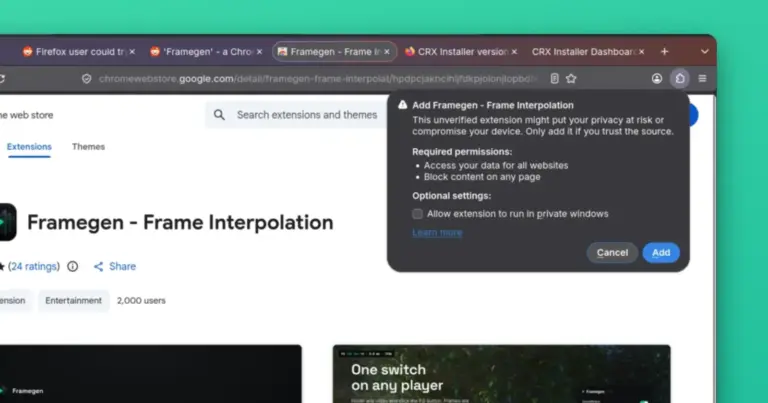The image size is (768, 403).
Task: Switch to the Themes store tab
Action: tap(88, 146)
